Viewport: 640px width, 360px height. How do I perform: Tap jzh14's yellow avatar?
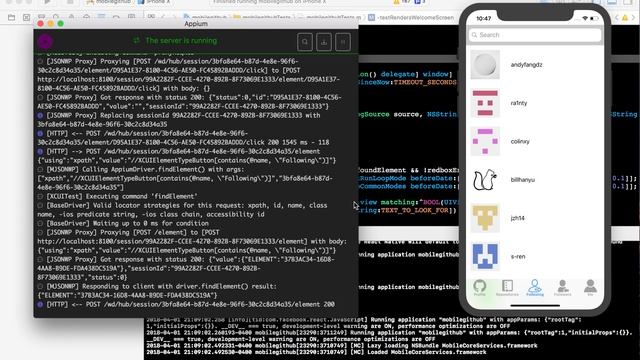(485, 218)
